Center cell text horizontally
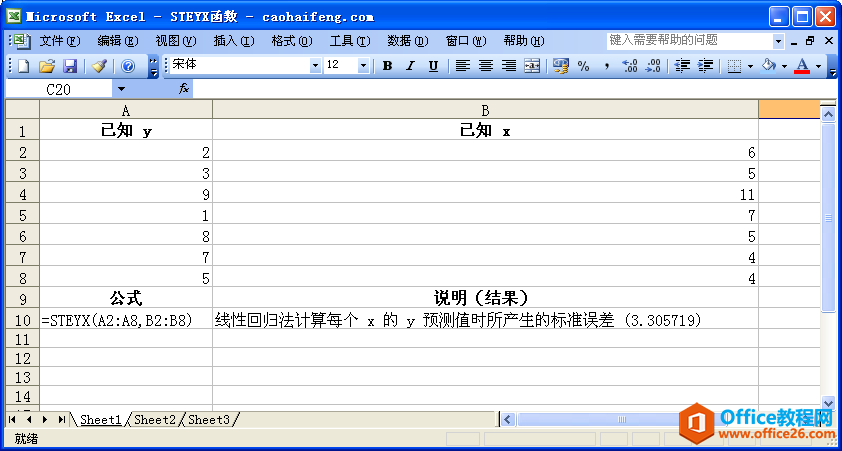The image size is (842, 451). tap(486, 66)
